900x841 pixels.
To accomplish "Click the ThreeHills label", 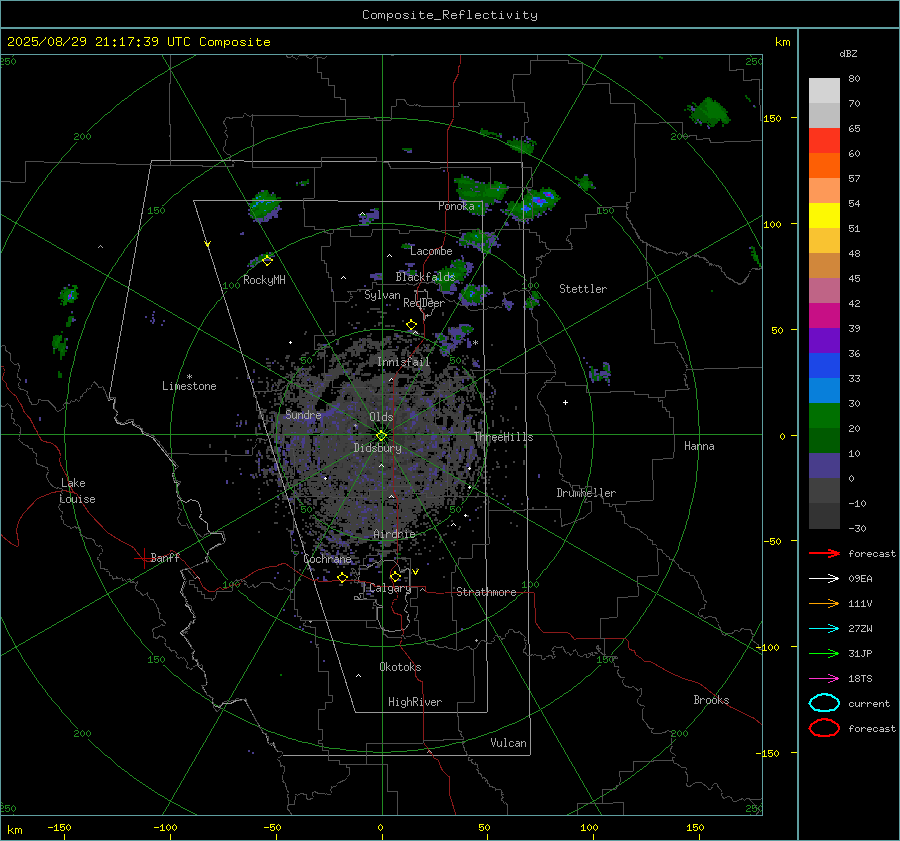I will (503, 437).
